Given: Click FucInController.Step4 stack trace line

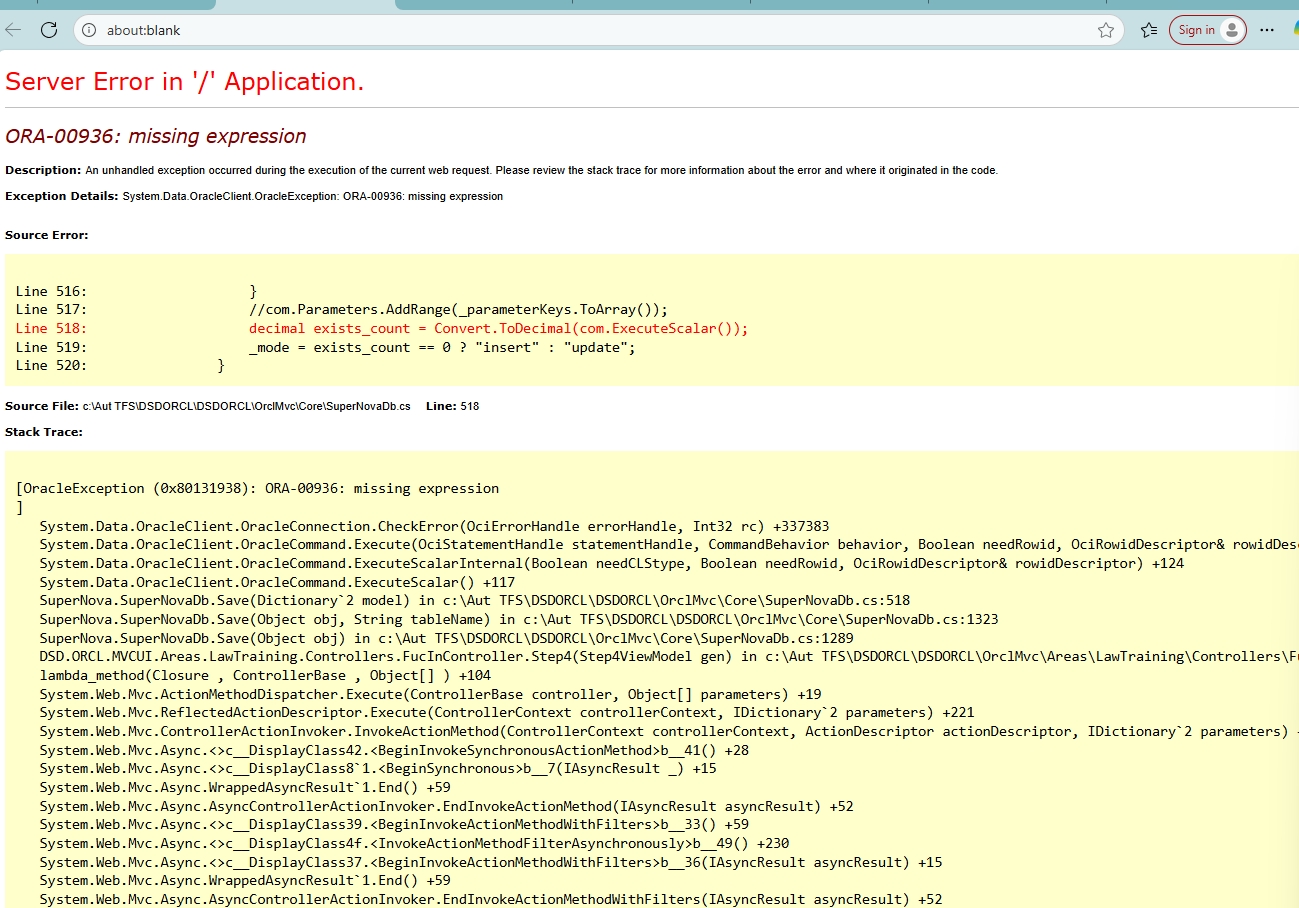Looking at the screenshot, I should click(669, 657).
